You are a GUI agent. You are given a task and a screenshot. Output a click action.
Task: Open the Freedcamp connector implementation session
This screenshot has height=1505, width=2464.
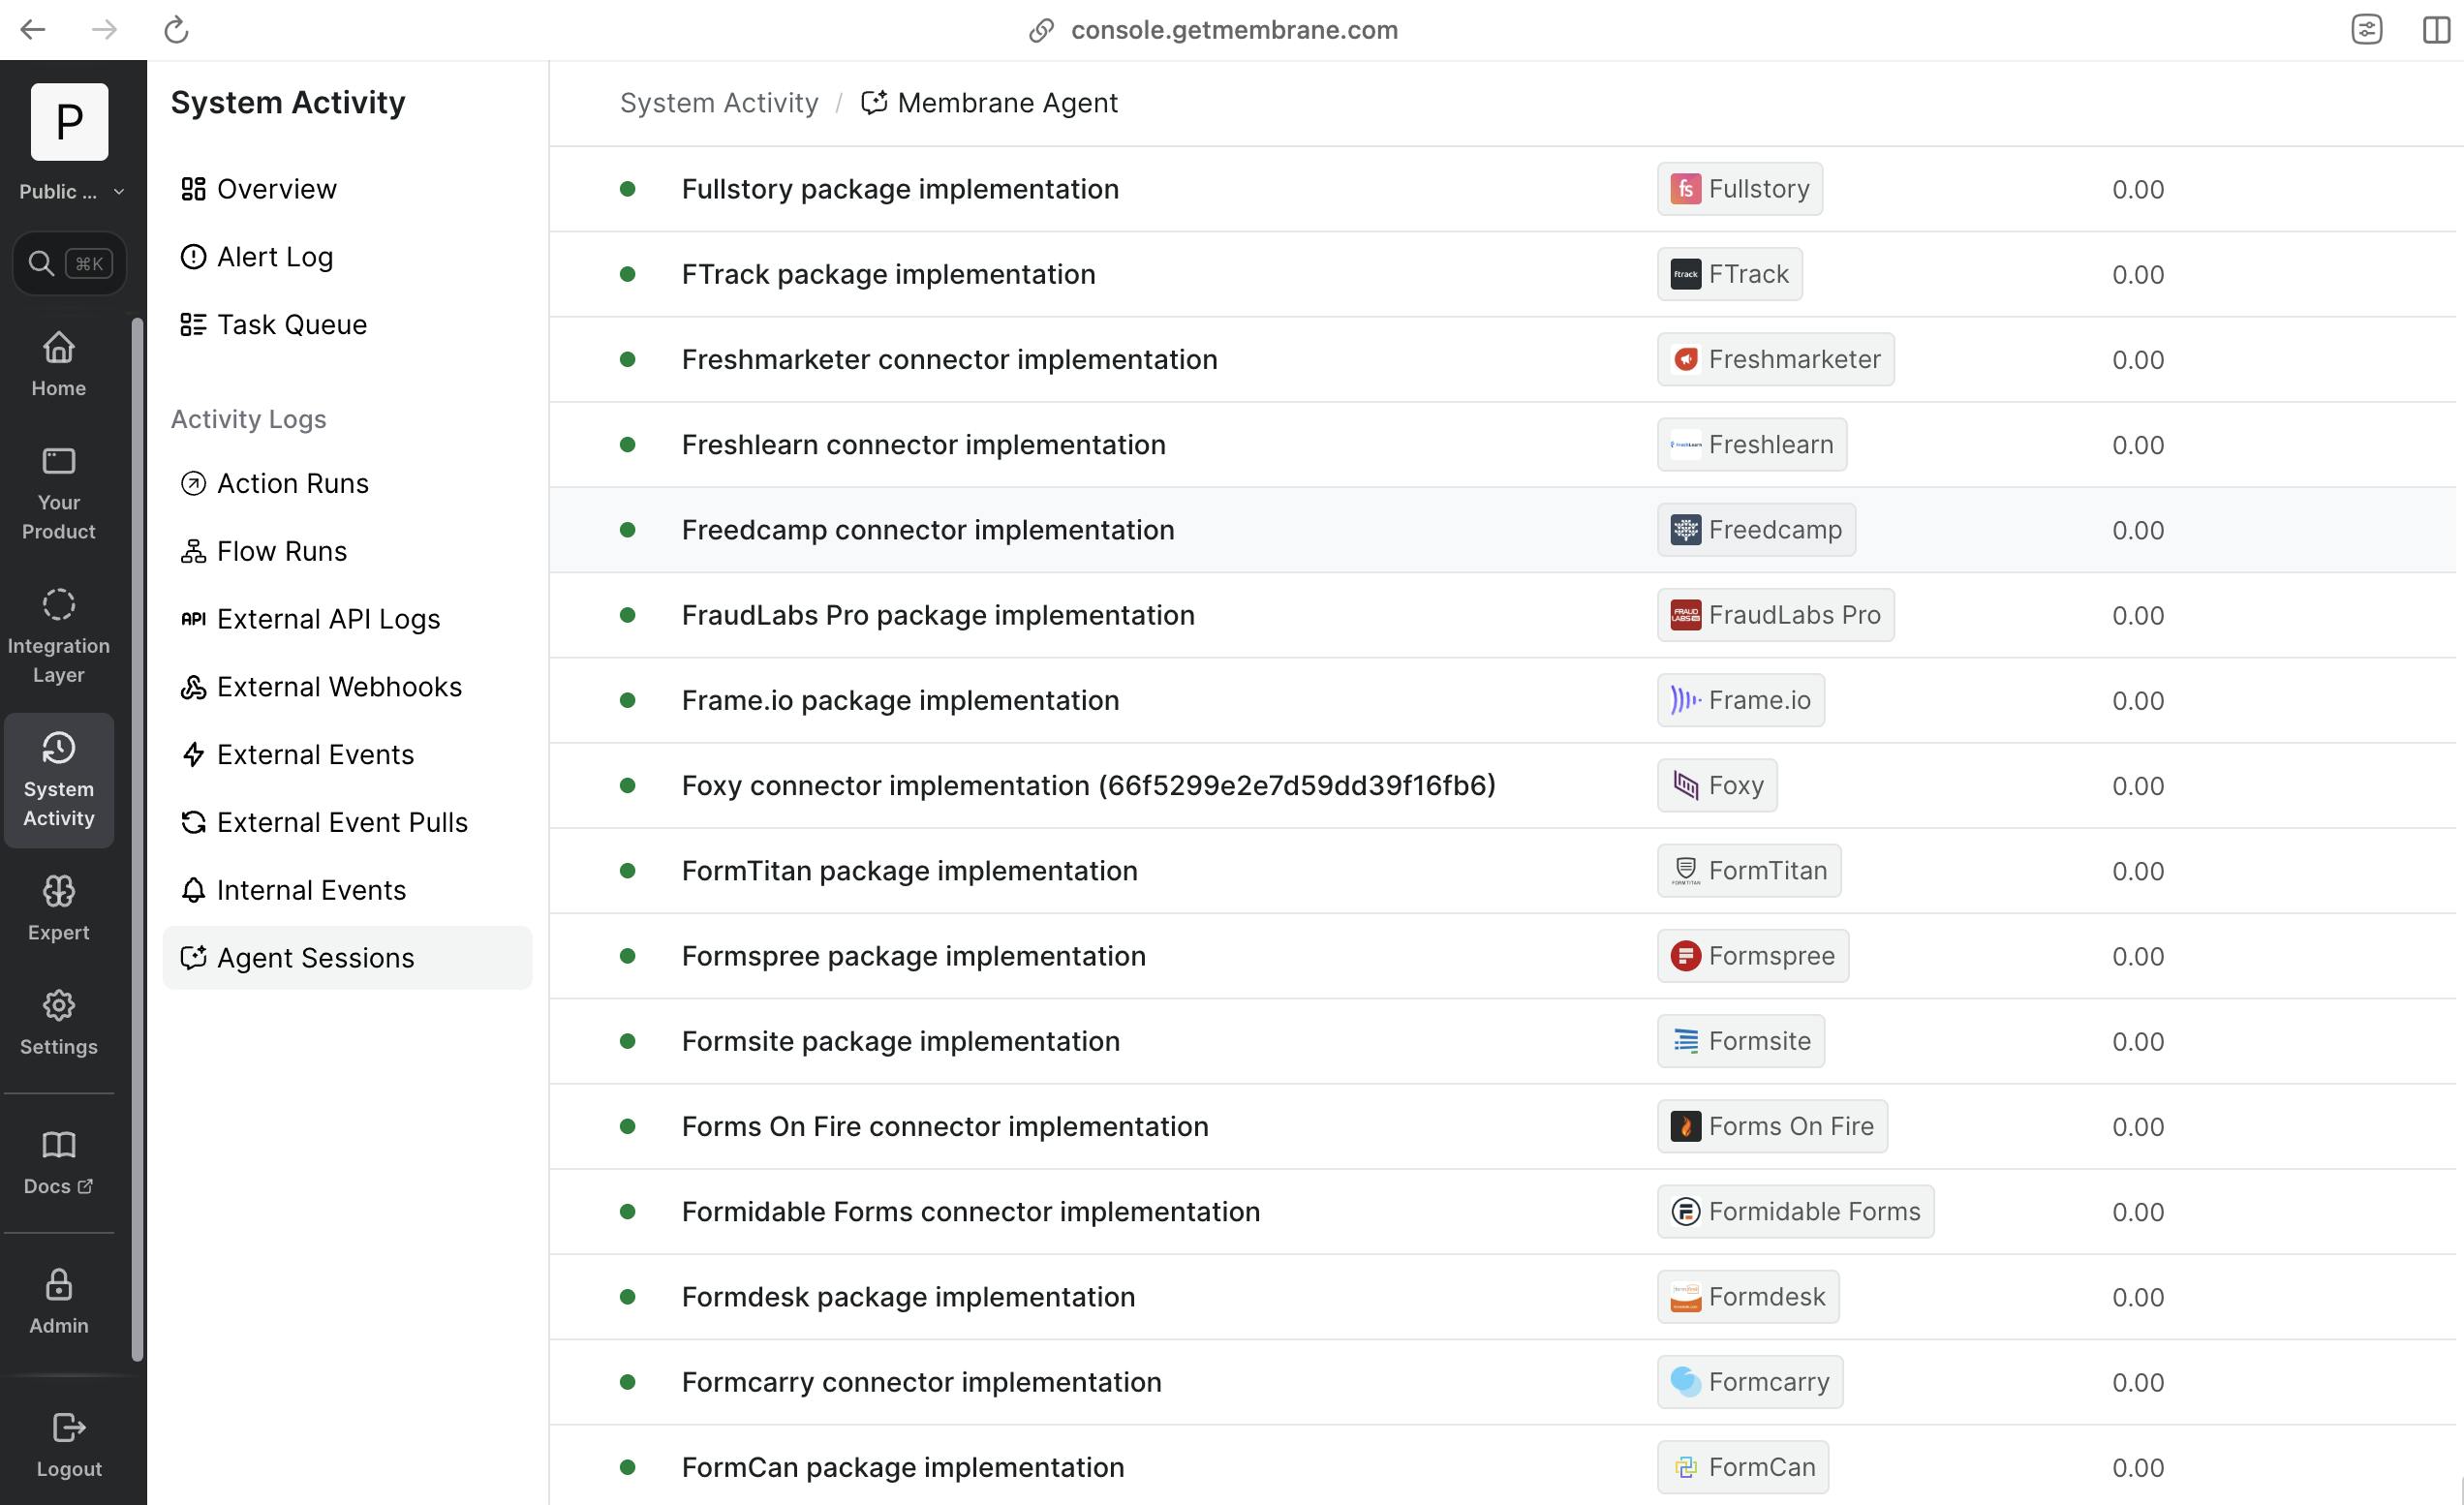click(927, 530)
